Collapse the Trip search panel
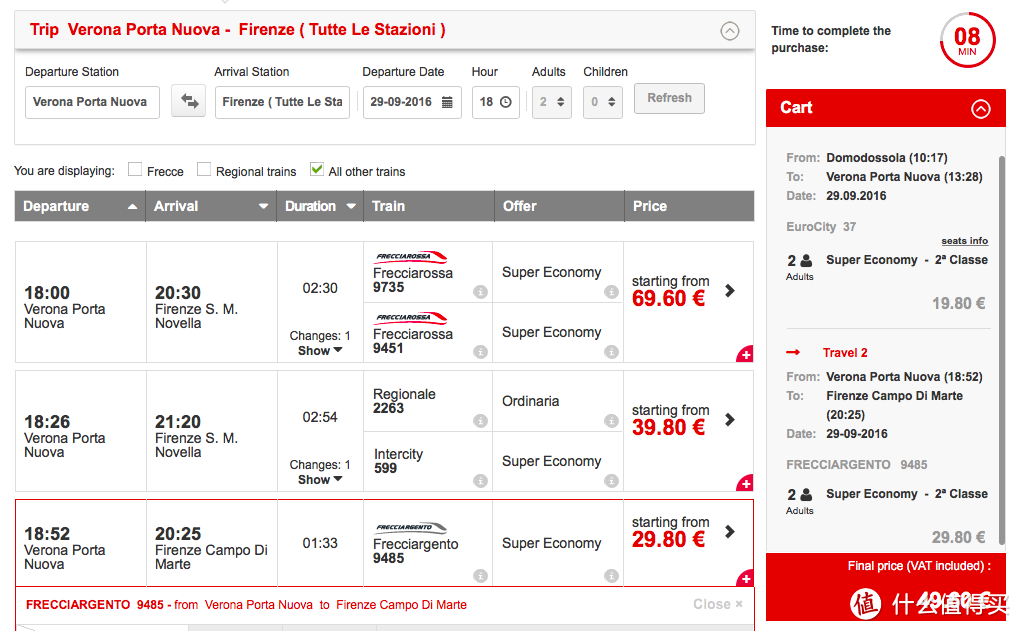 (730, 31)
